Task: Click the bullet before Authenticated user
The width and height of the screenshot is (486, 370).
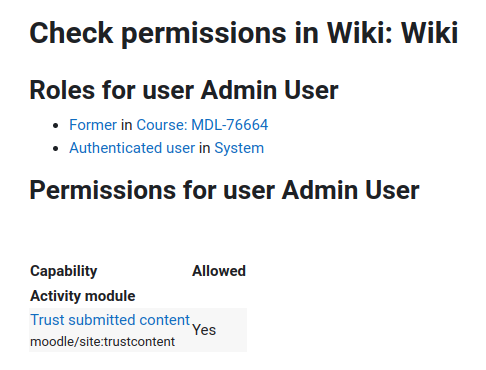Action: coord(56,149)
